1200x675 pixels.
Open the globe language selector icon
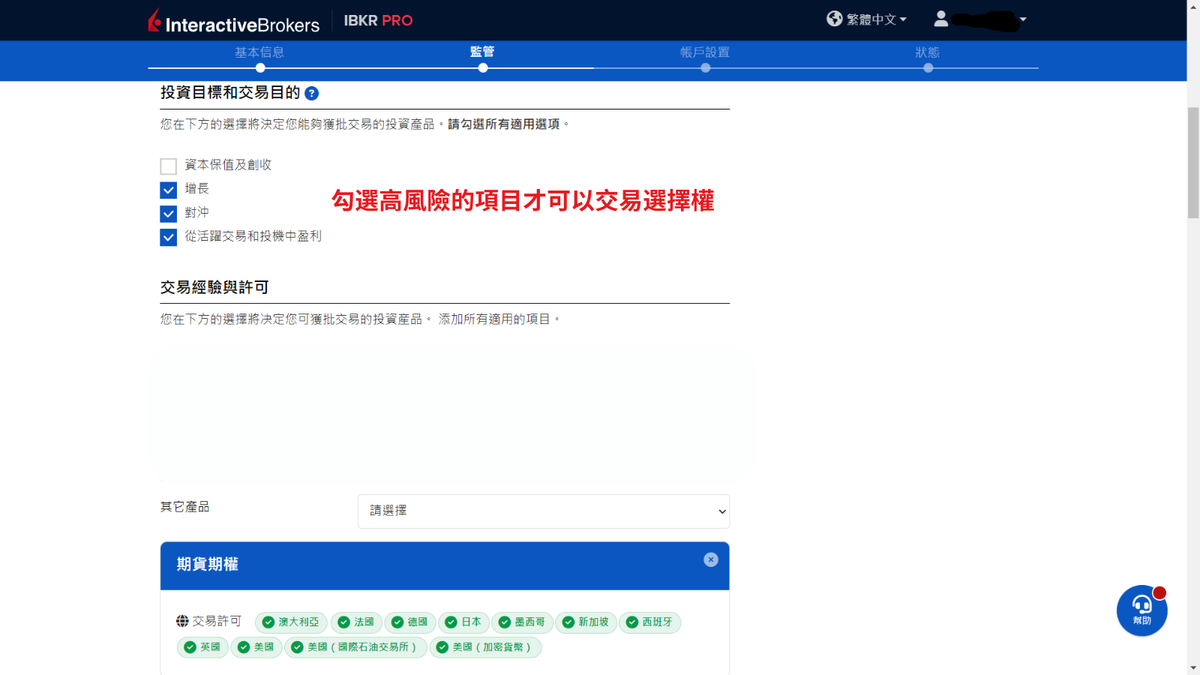832,18
